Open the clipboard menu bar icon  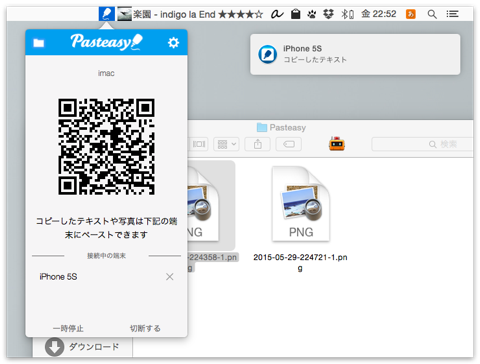tap(295, 14)
